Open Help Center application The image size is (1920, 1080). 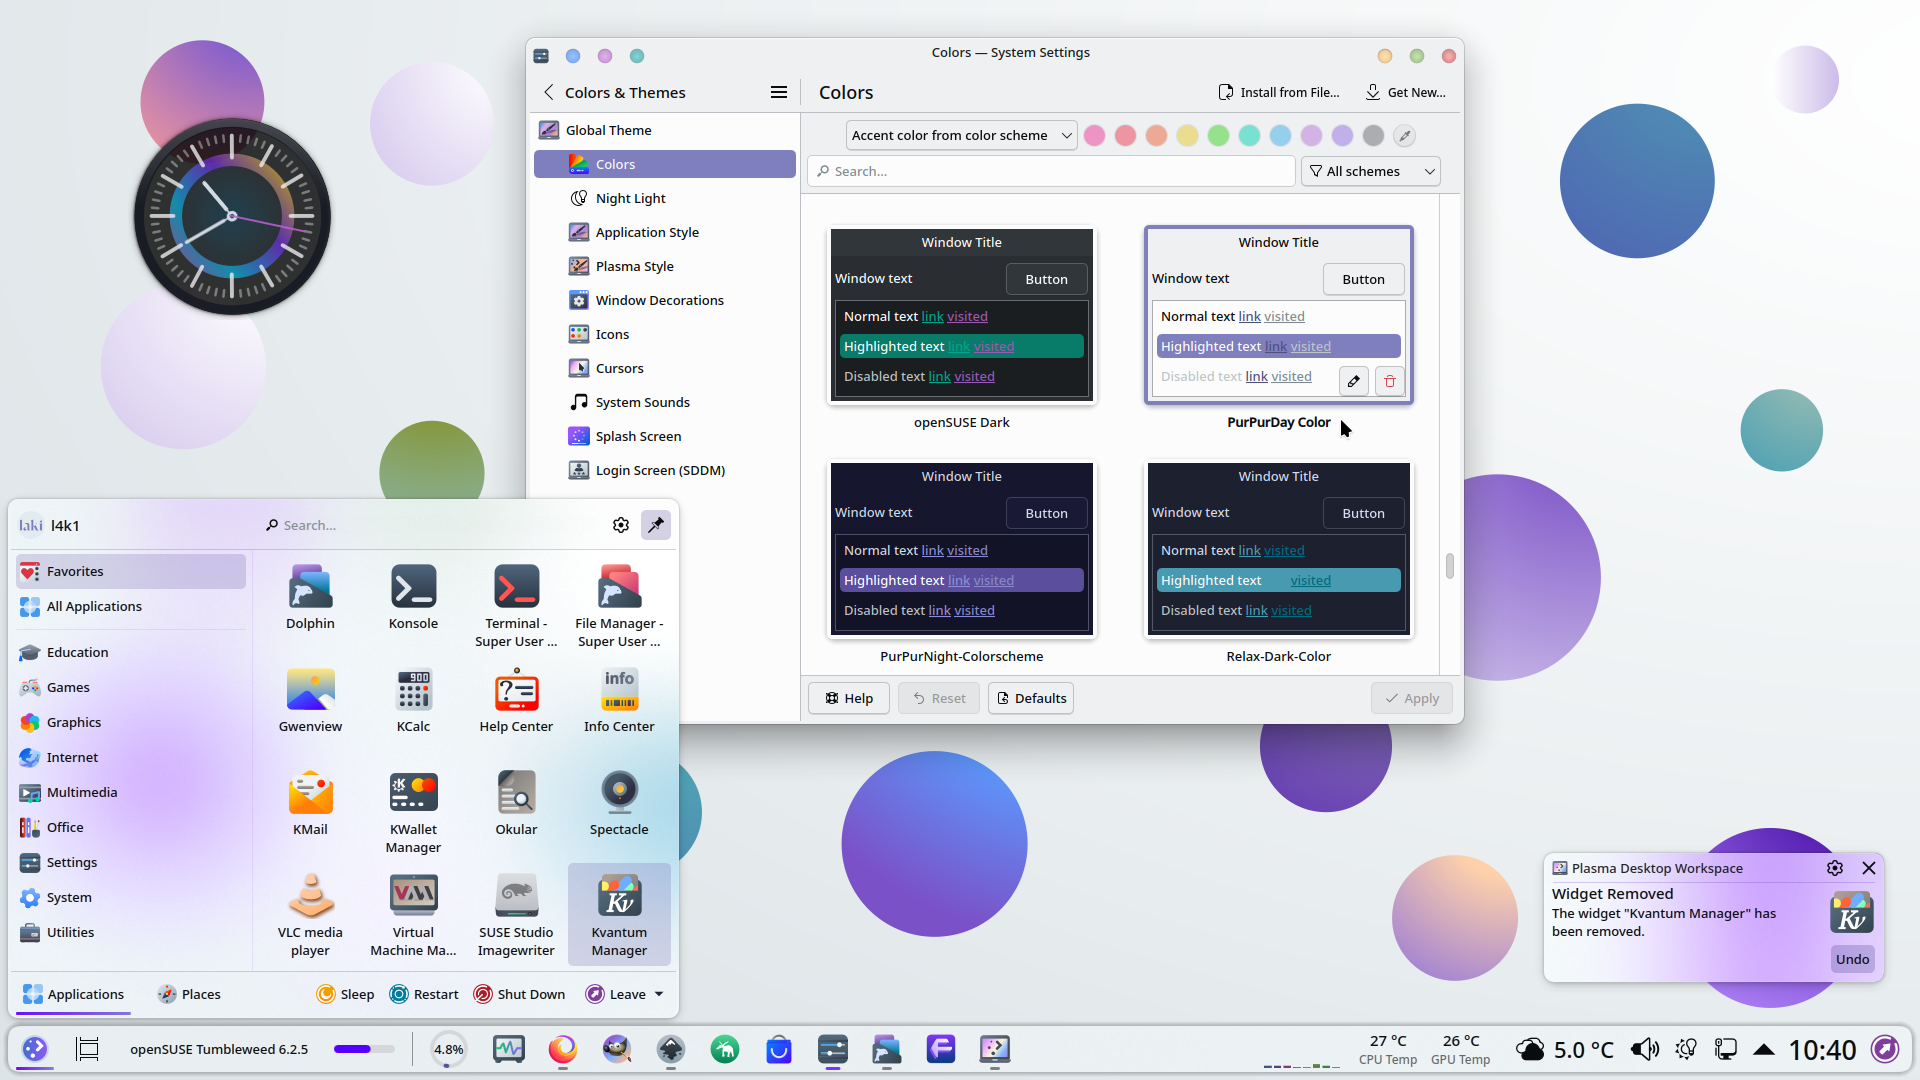(x=516, y=701)
